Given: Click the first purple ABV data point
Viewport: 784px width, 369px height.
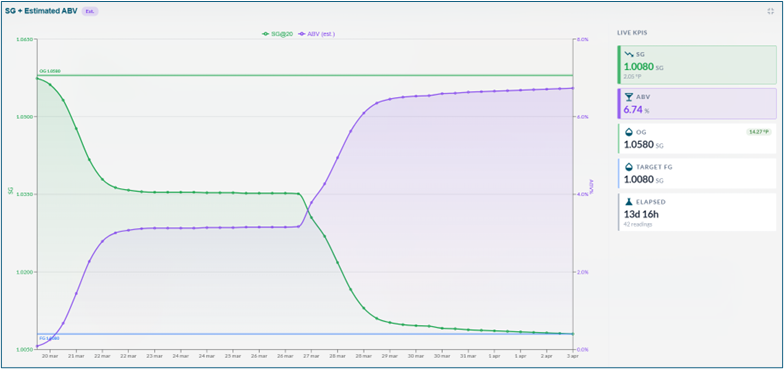Looking at the screenshot, I should tap(38, 346).
